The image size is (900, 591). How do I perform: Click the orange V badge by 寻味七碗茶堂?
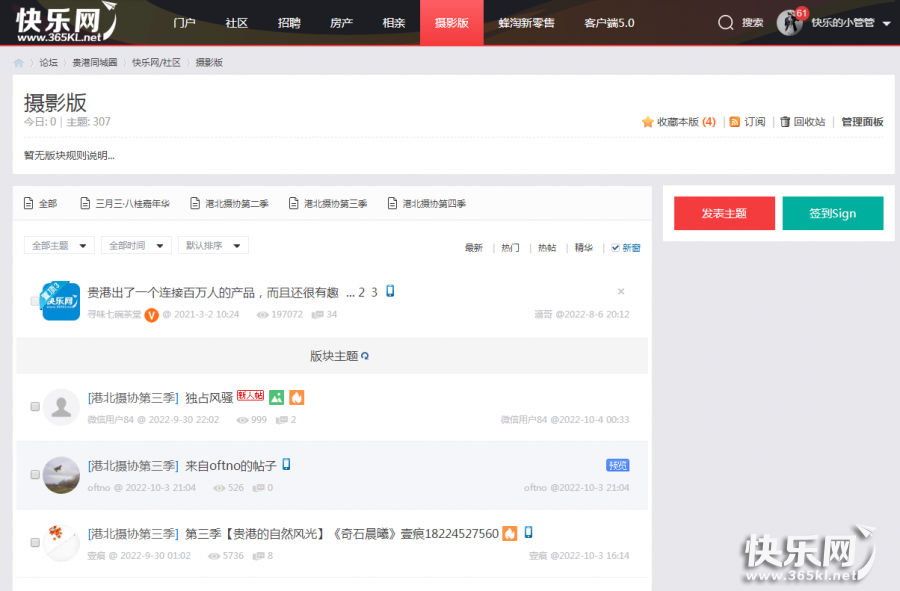click(152, 315)
